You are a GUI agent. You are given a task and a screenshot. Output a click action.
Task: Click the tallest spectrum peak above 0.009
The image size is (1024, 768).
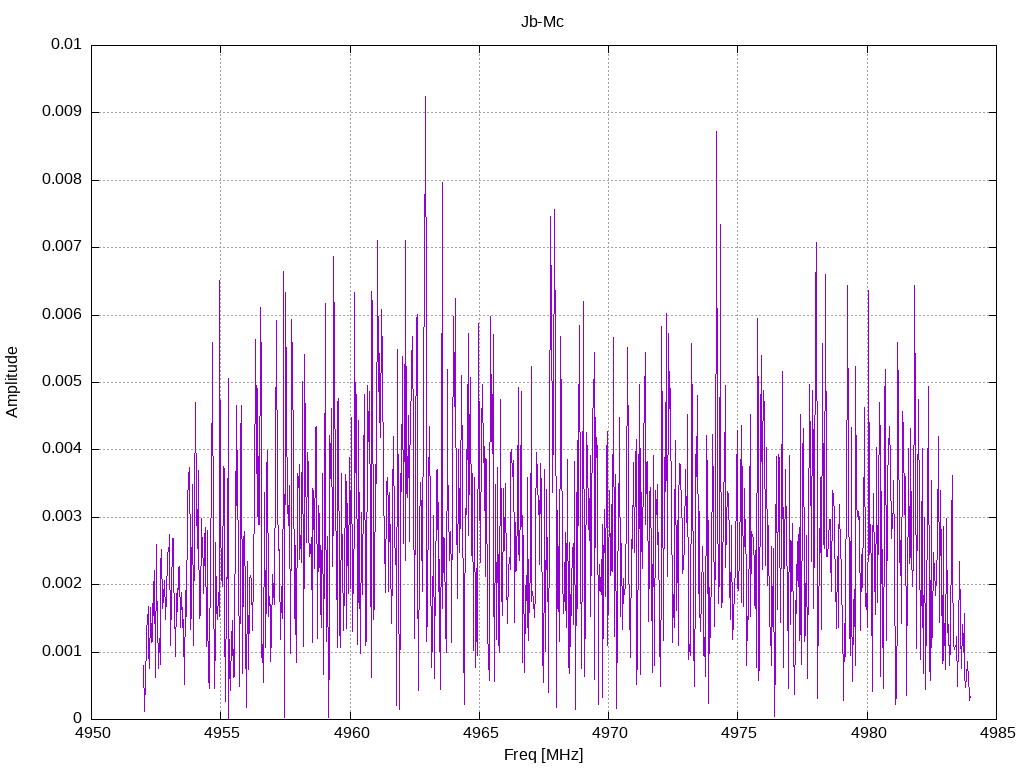[426, 97]
